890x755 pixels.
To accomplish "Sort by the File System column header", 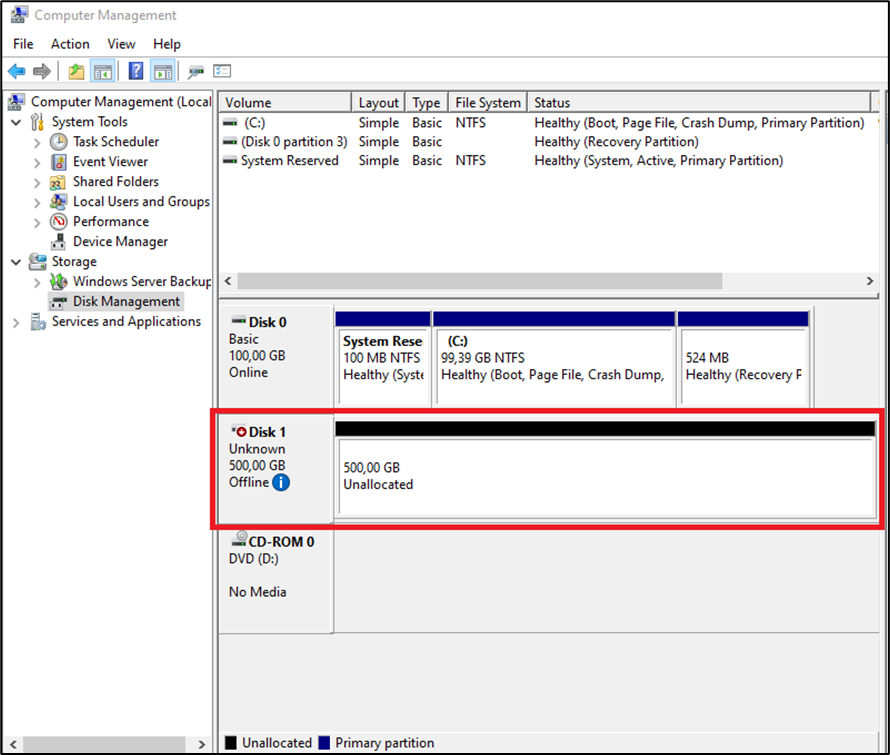I will 487,102.
